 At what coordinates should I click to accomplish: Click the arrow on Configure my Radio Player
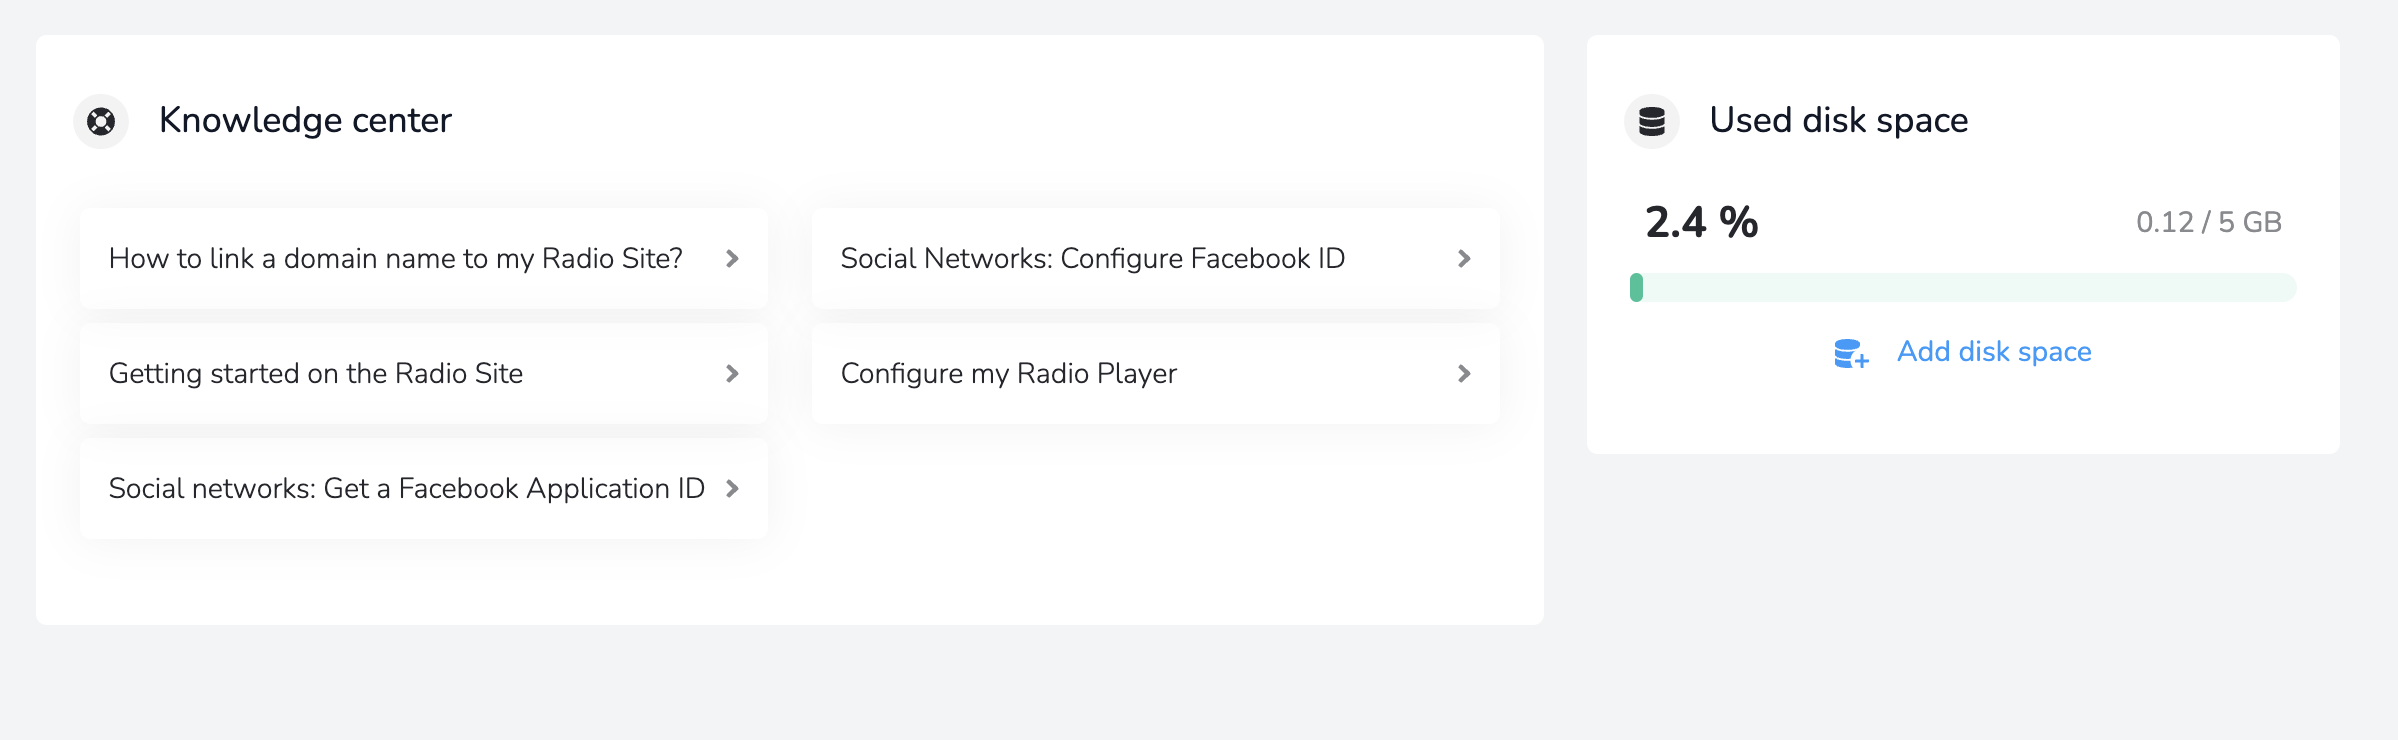pos(1464,374)
